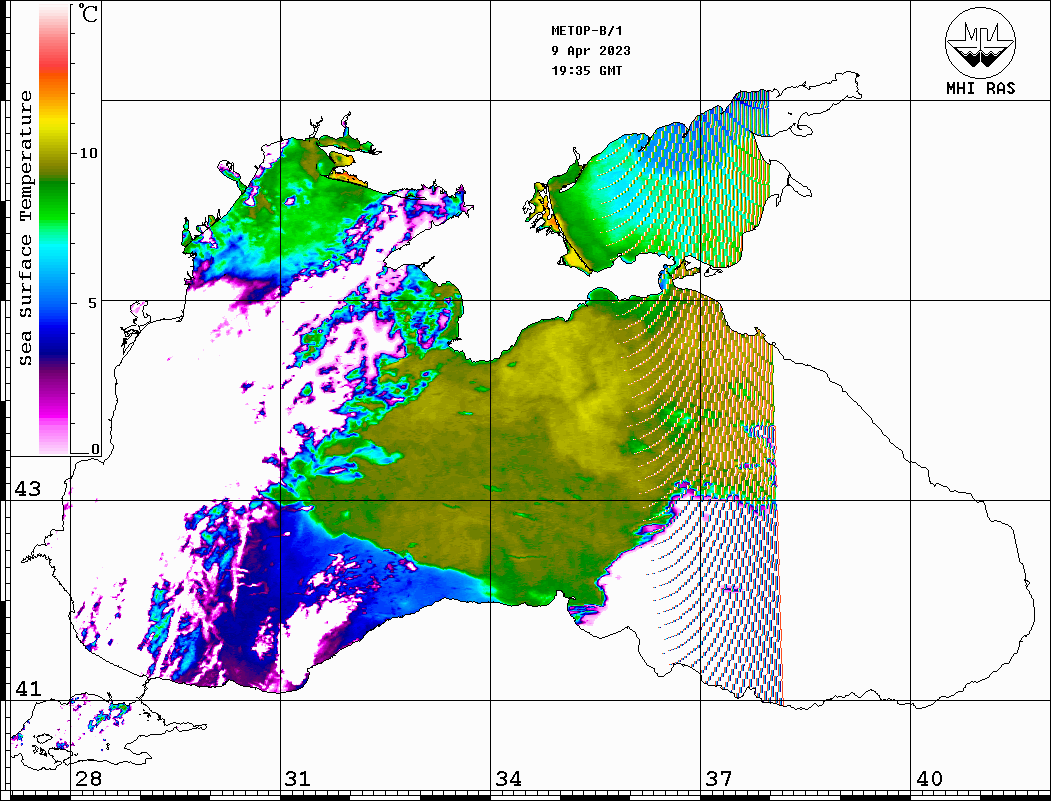
Task: Click the MHI RAS circular logo
Action: (x=981, y=42)
